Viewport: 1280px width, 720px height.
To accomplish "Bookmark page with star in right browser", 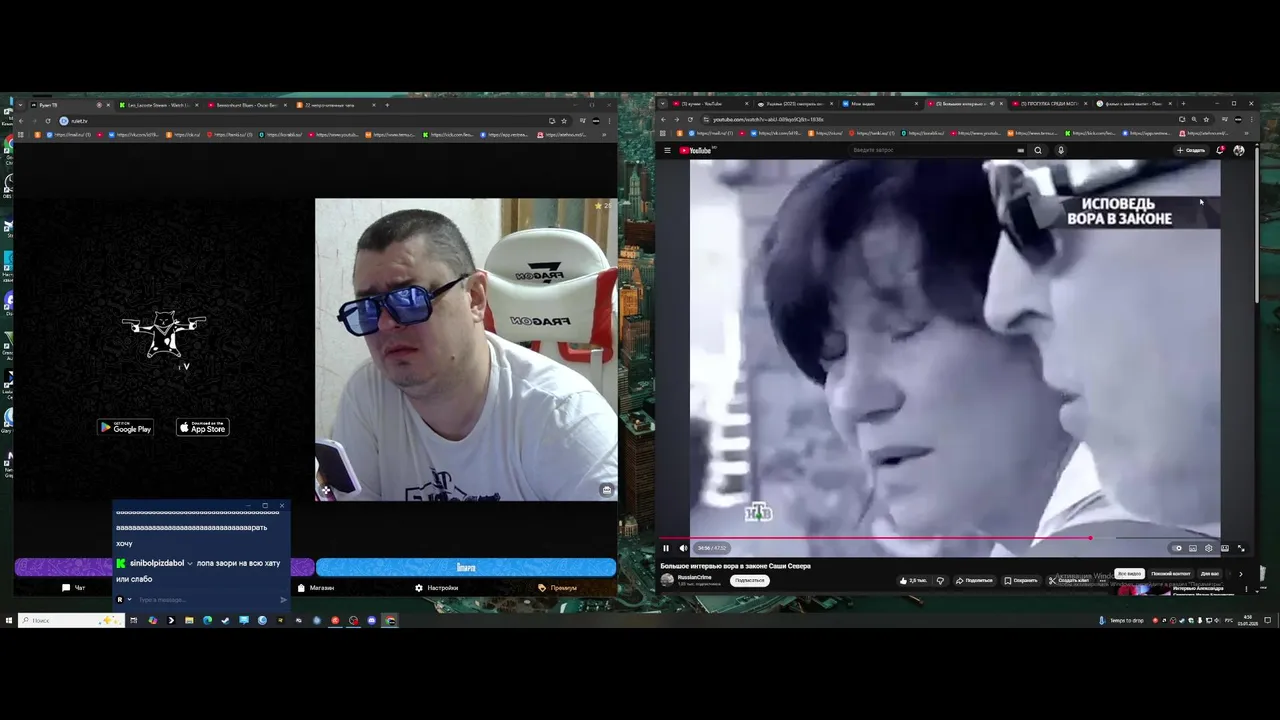I will click(x=1206, y=119).
